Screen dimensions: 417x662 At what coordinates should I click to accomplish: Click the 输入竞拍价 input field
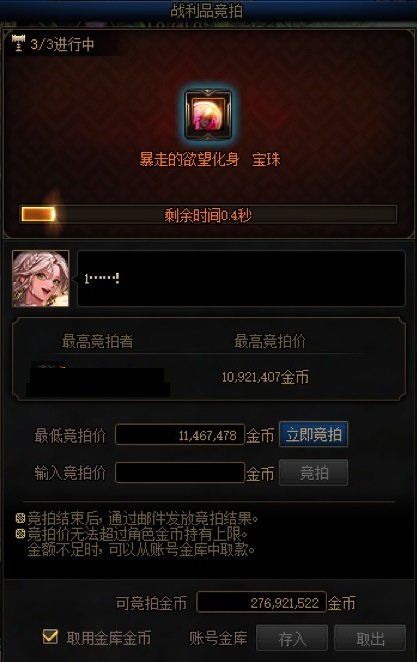point(180,473)
